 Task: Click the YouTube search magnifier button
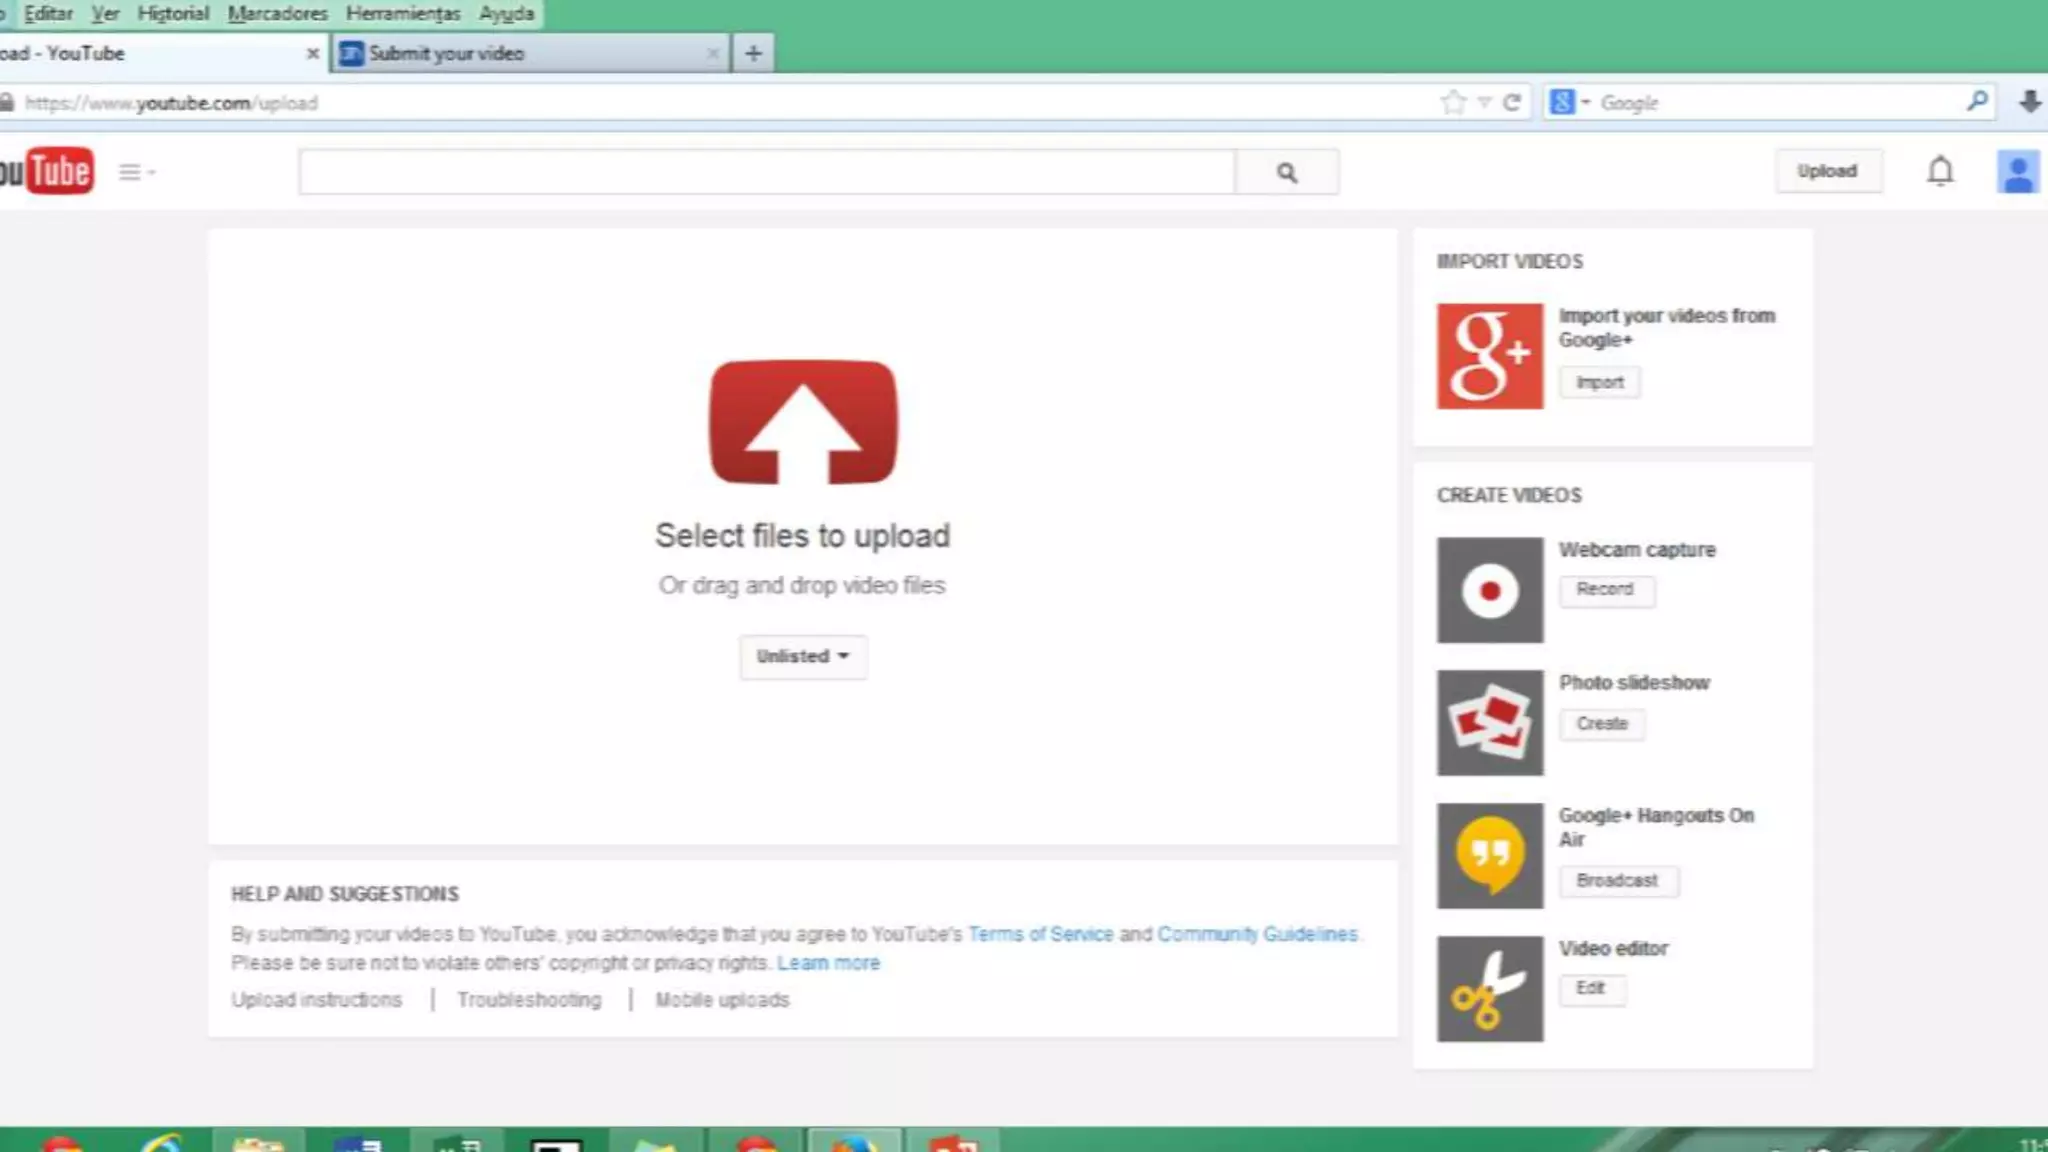(x=1287, y=173)
